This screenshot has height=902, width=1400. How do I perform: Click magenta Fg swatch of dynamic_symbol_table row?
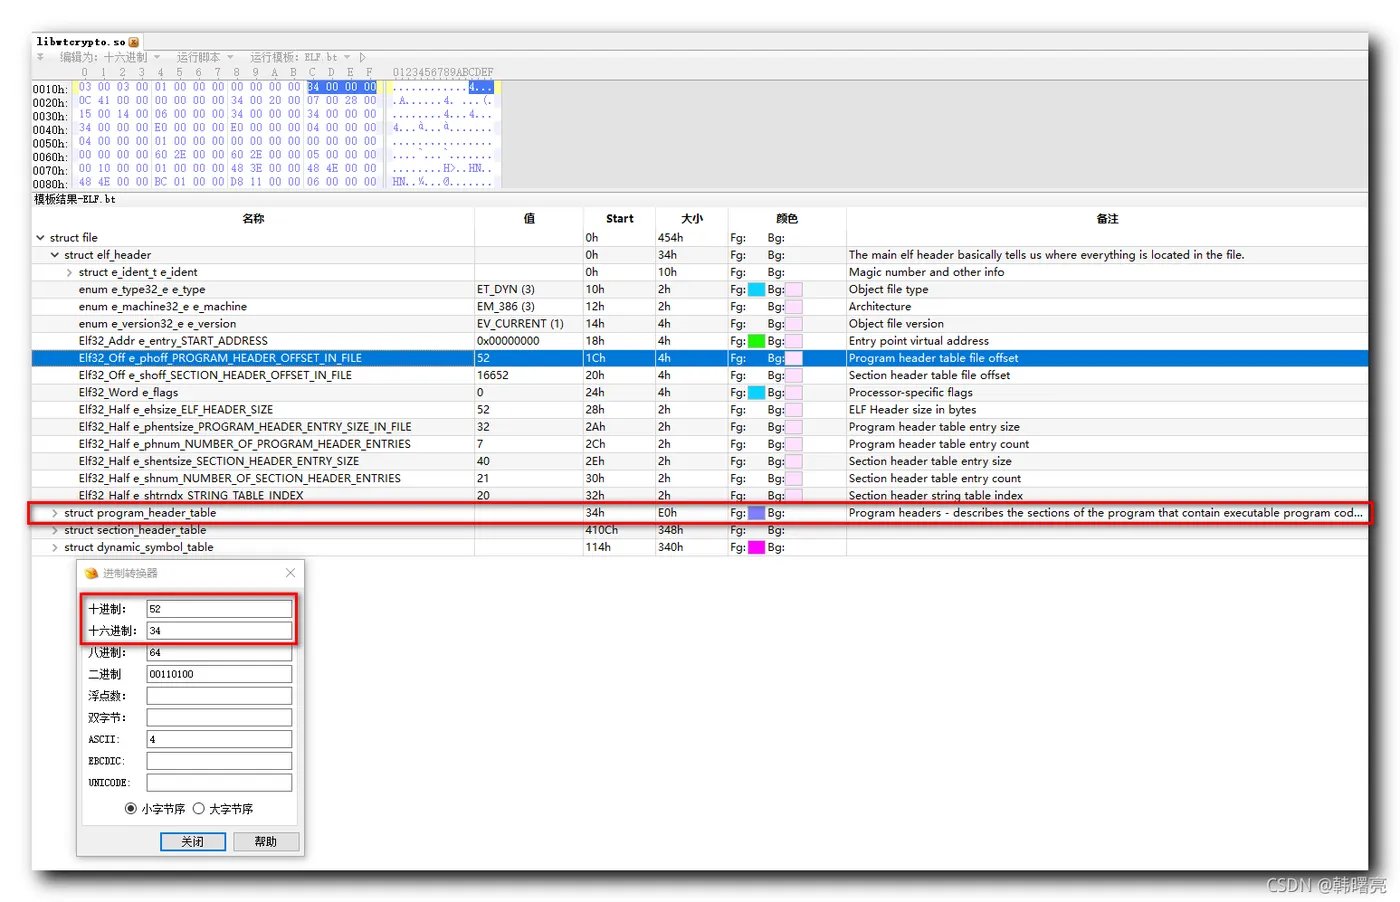(757, 547)
